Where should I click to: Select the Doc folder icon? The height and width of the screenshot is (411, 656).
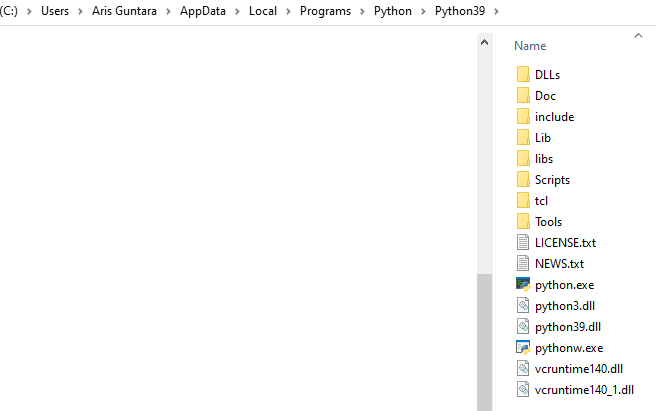coord(523,95)
